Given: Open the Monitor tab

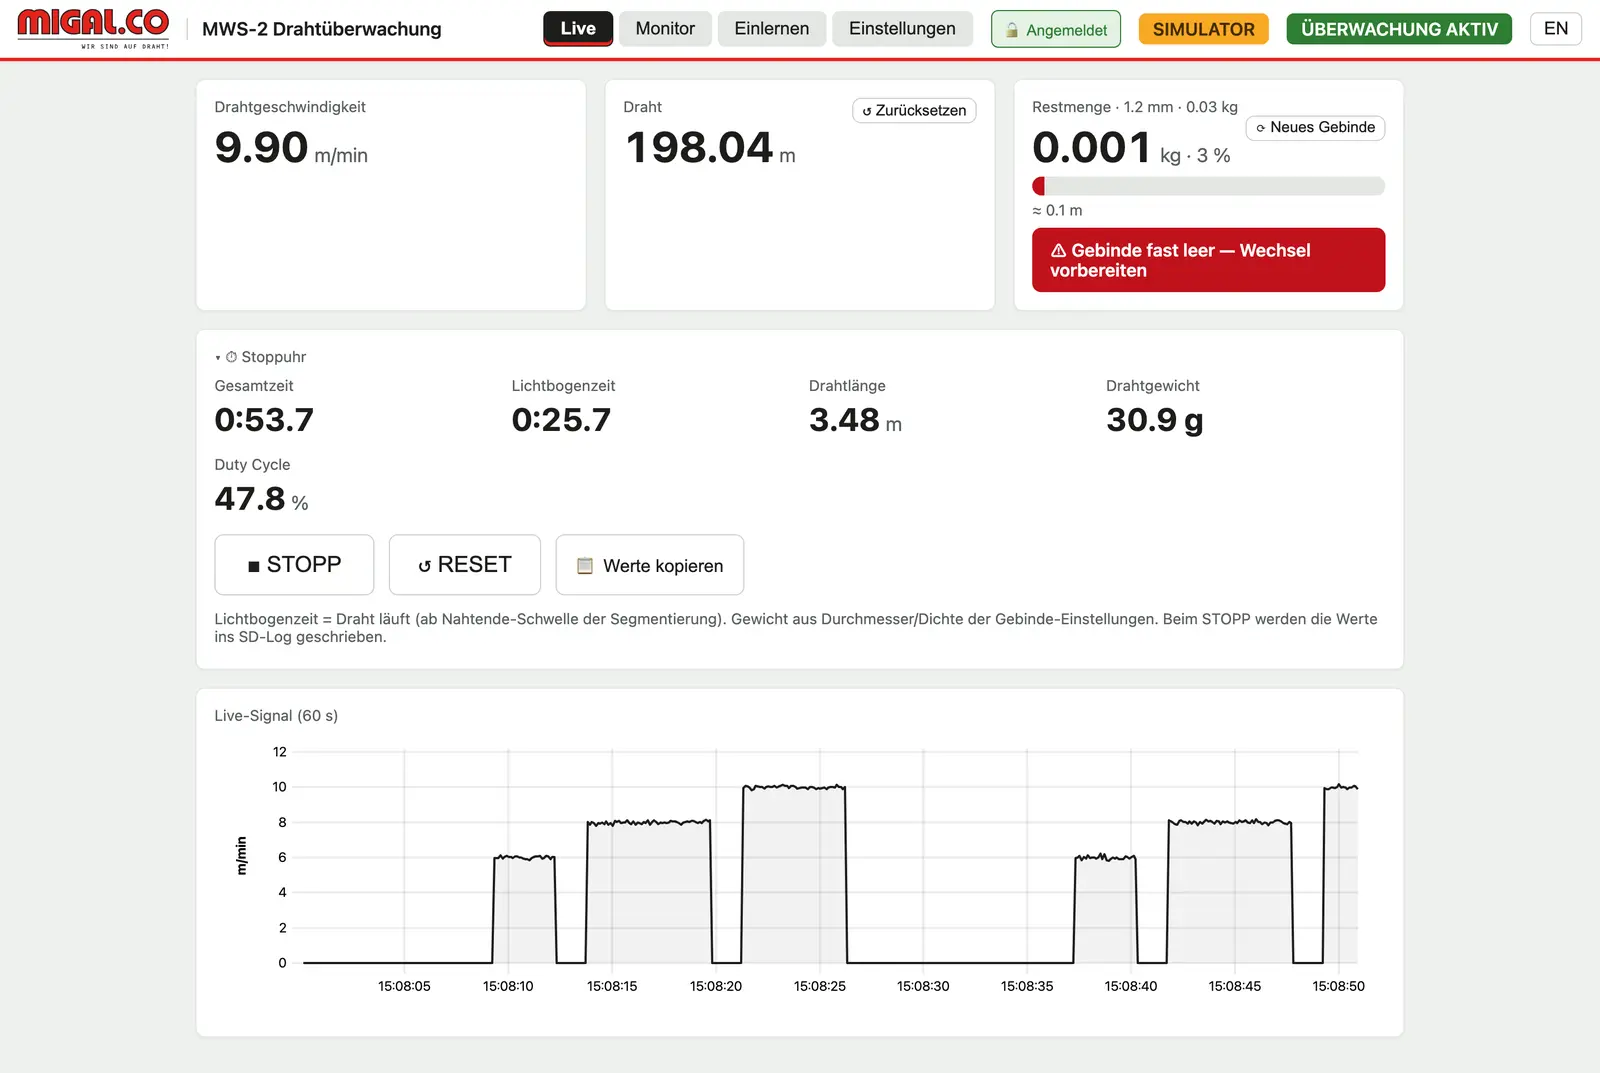Looking at the screenshot, I should pyautogui.click(x=665, y=29).
